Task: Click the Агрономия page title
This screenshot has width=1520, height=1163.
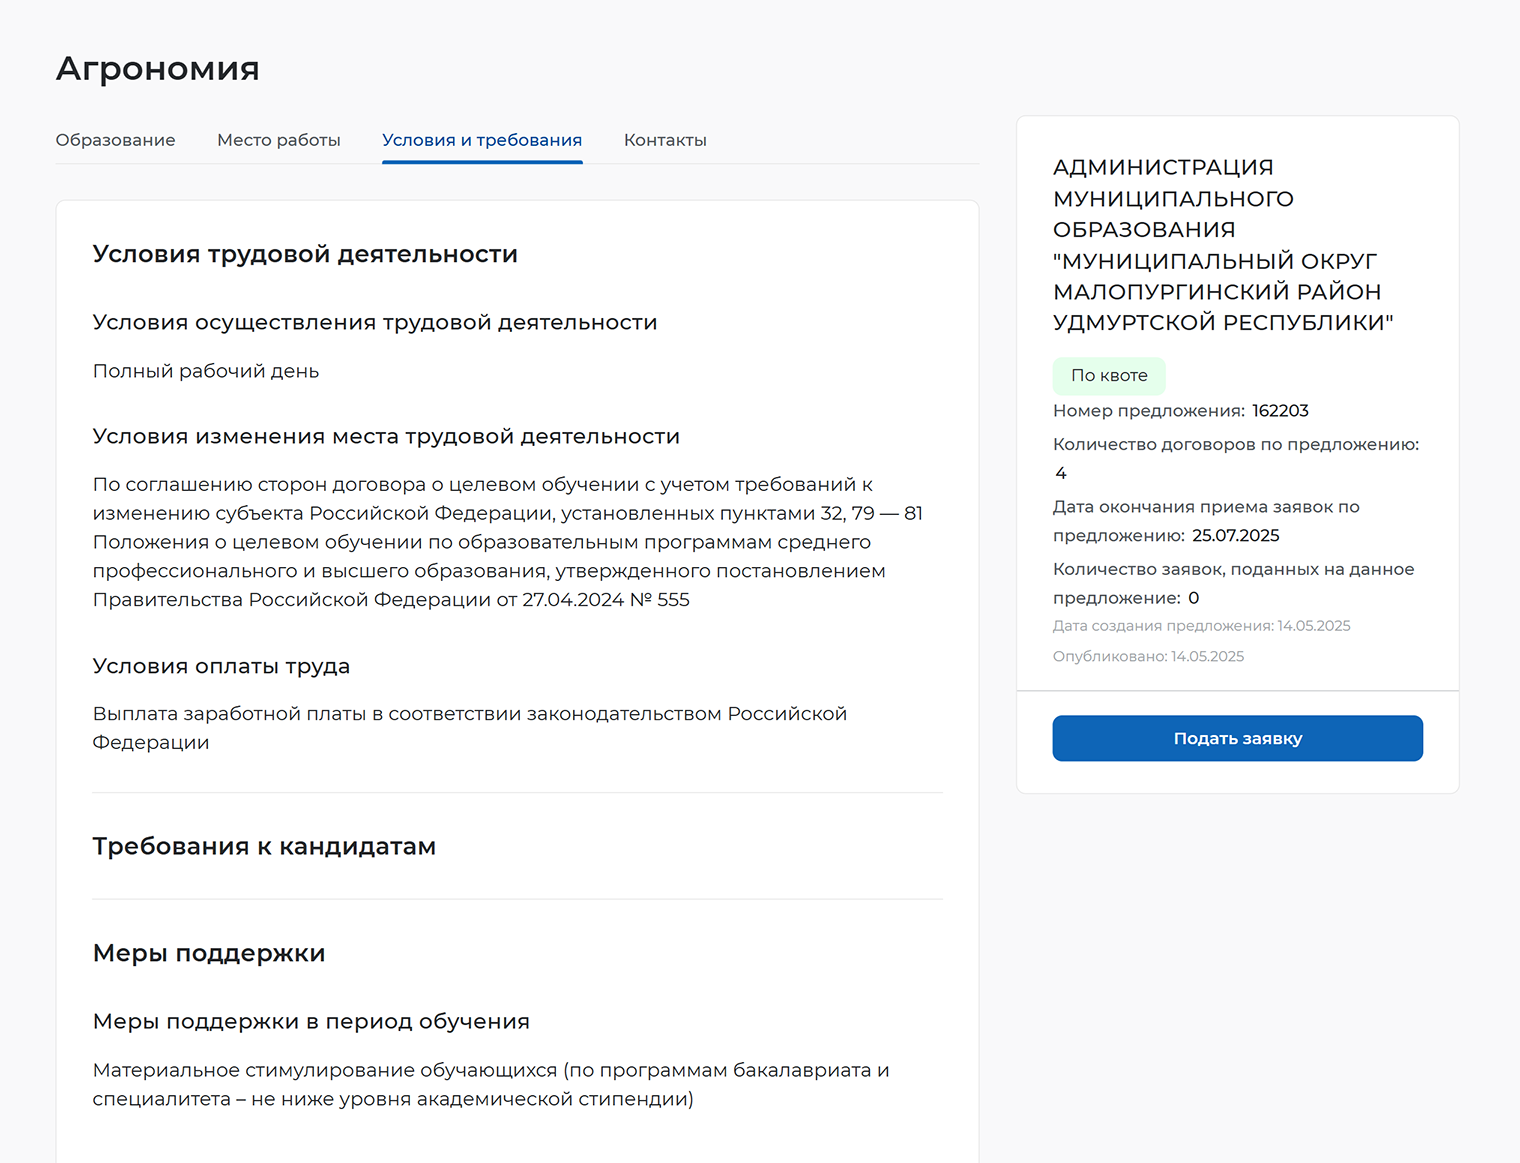Action: [158, 68]
